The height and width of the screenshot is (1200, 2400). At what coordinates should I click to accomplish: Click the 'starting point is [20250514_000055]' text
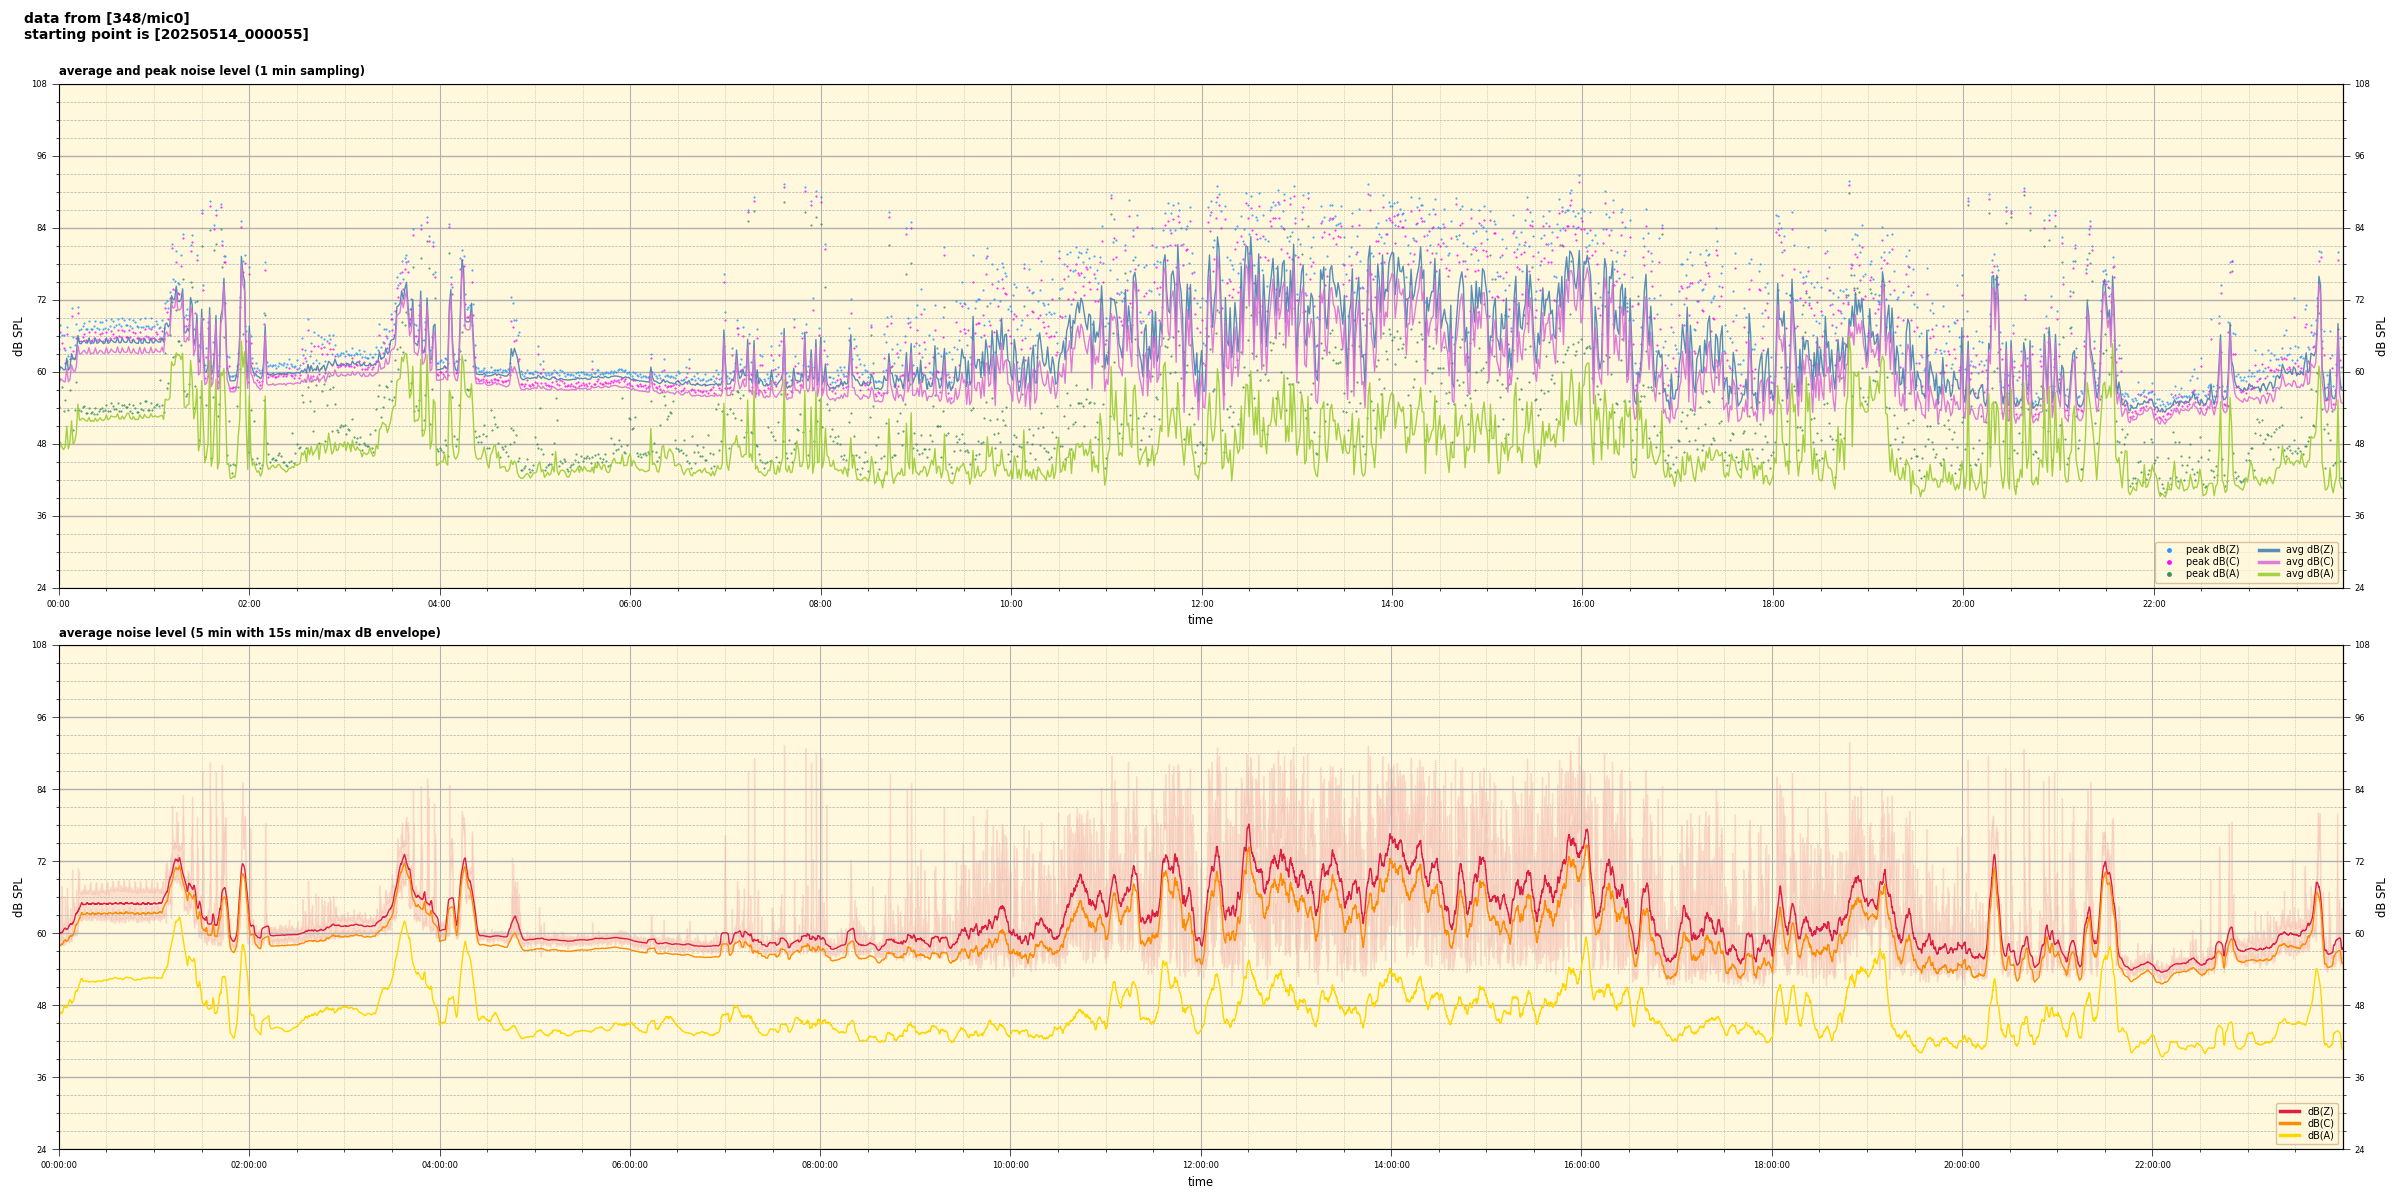[x=166, y=35]
